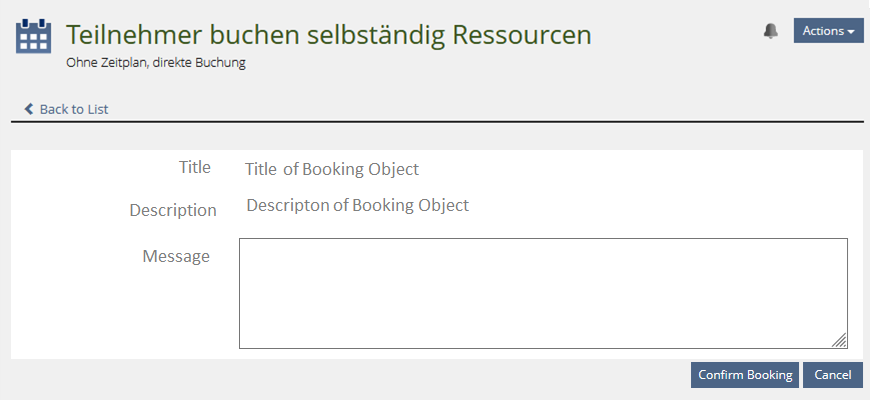Select the "Title of Booking Object" text
Screen dimensions: 870x400
click(332, 169)
